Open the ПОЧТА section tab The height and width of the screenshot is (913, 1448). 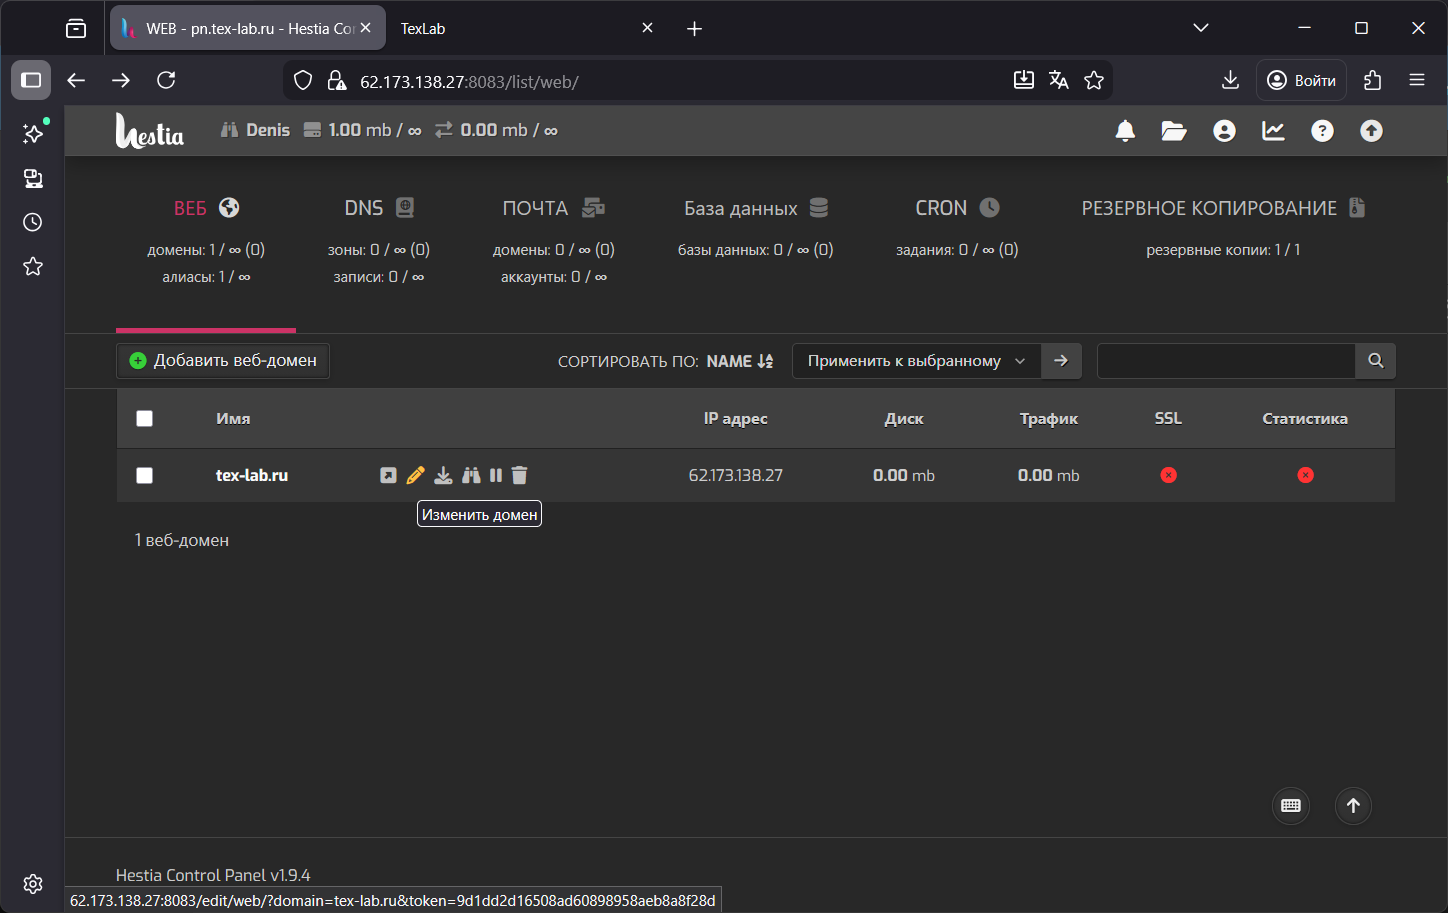[x=553, y=208]
